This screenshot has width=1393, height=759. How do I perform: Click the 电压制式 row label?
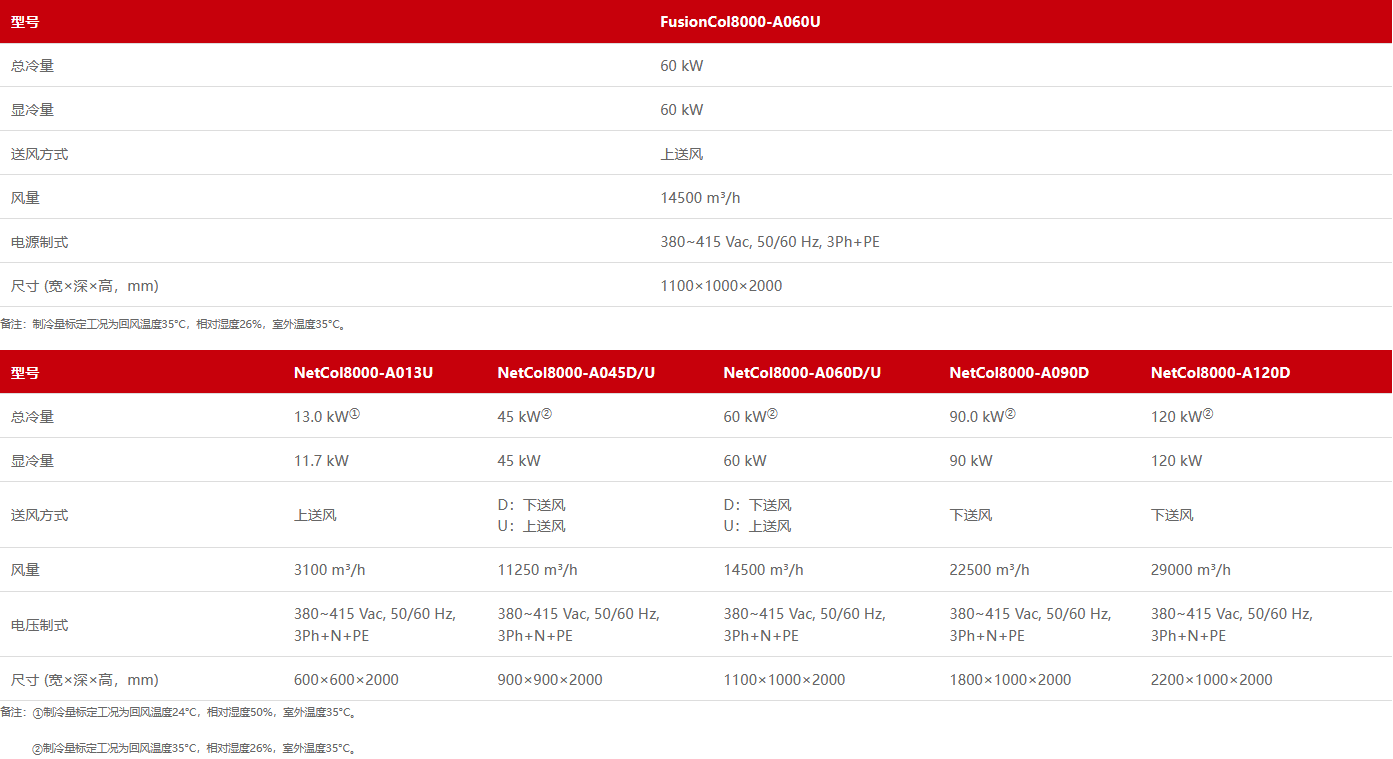[x=39, y=625]
